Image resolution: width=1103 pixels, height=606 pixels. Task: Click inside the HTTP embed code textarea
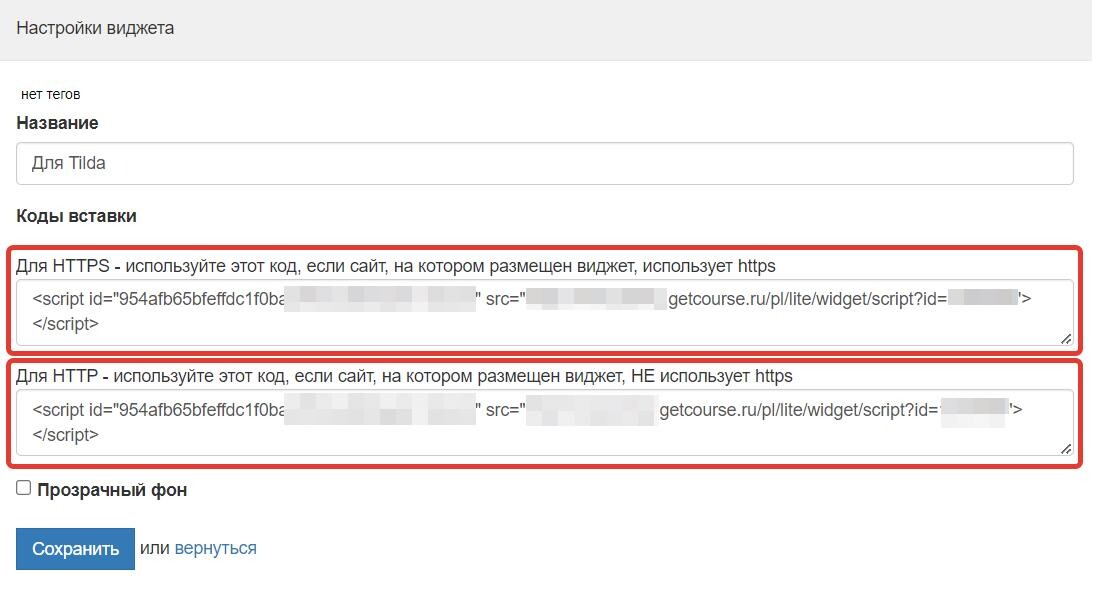[x=544, y=422]
